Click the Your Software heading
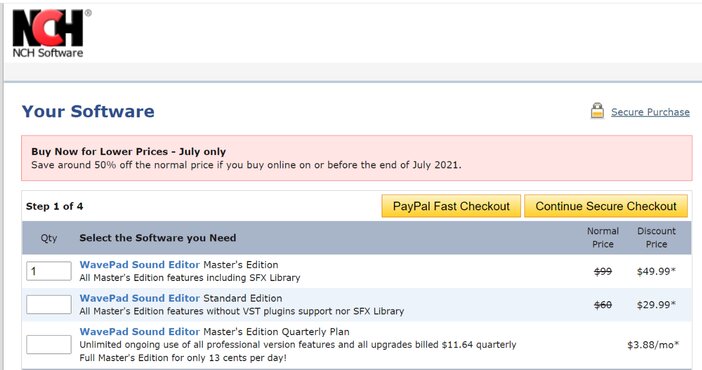The width and height of the screenshot is (702, 370). tap(88, 111)
